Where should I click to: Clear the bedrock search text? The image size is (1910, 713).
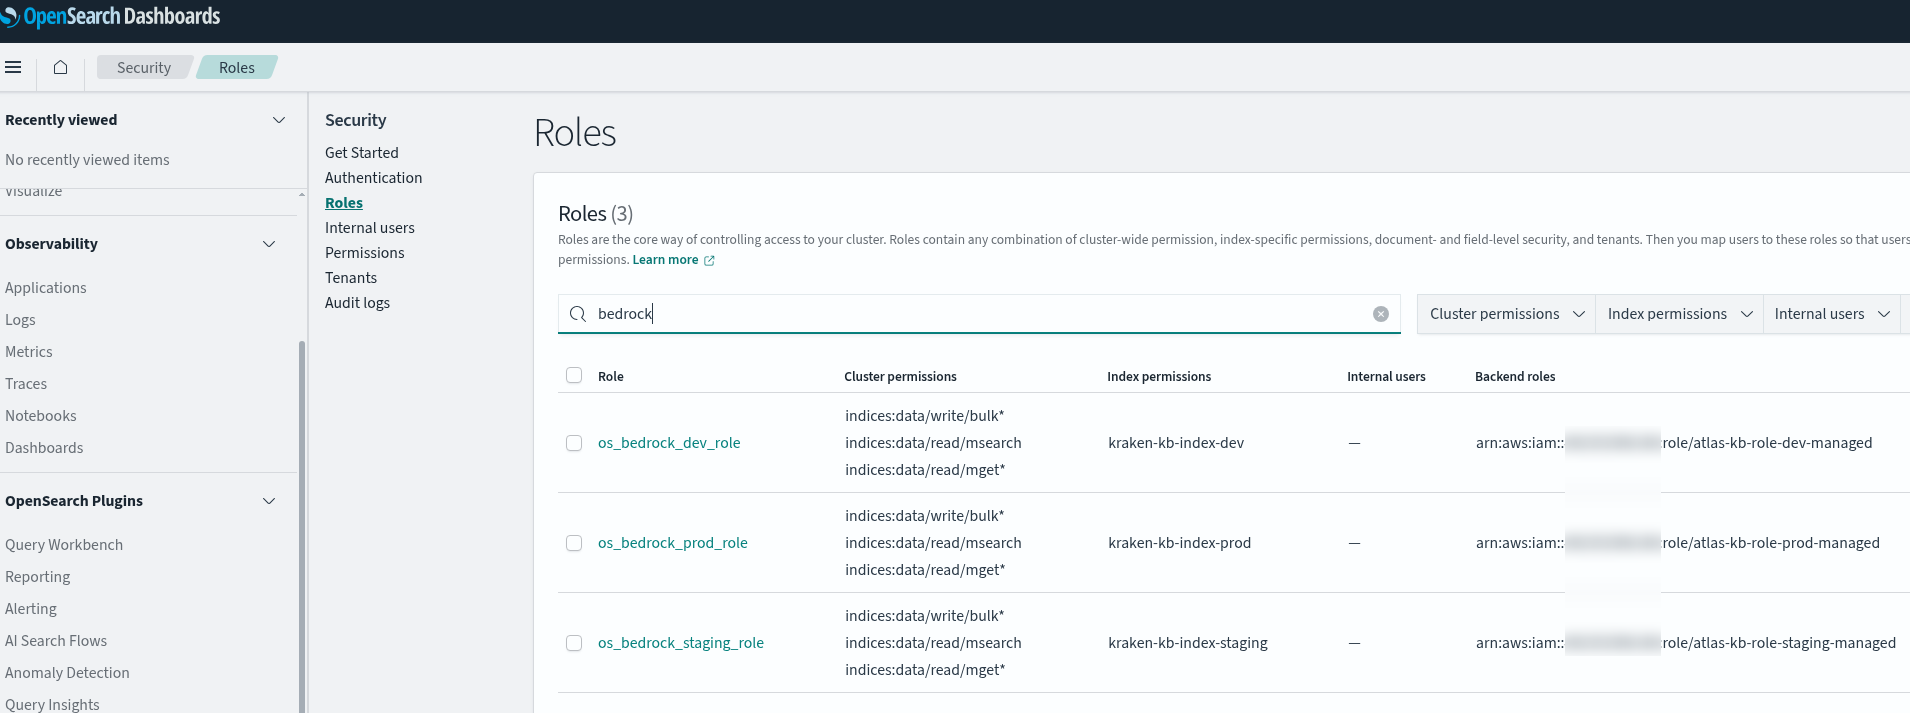click(1381, 314)
